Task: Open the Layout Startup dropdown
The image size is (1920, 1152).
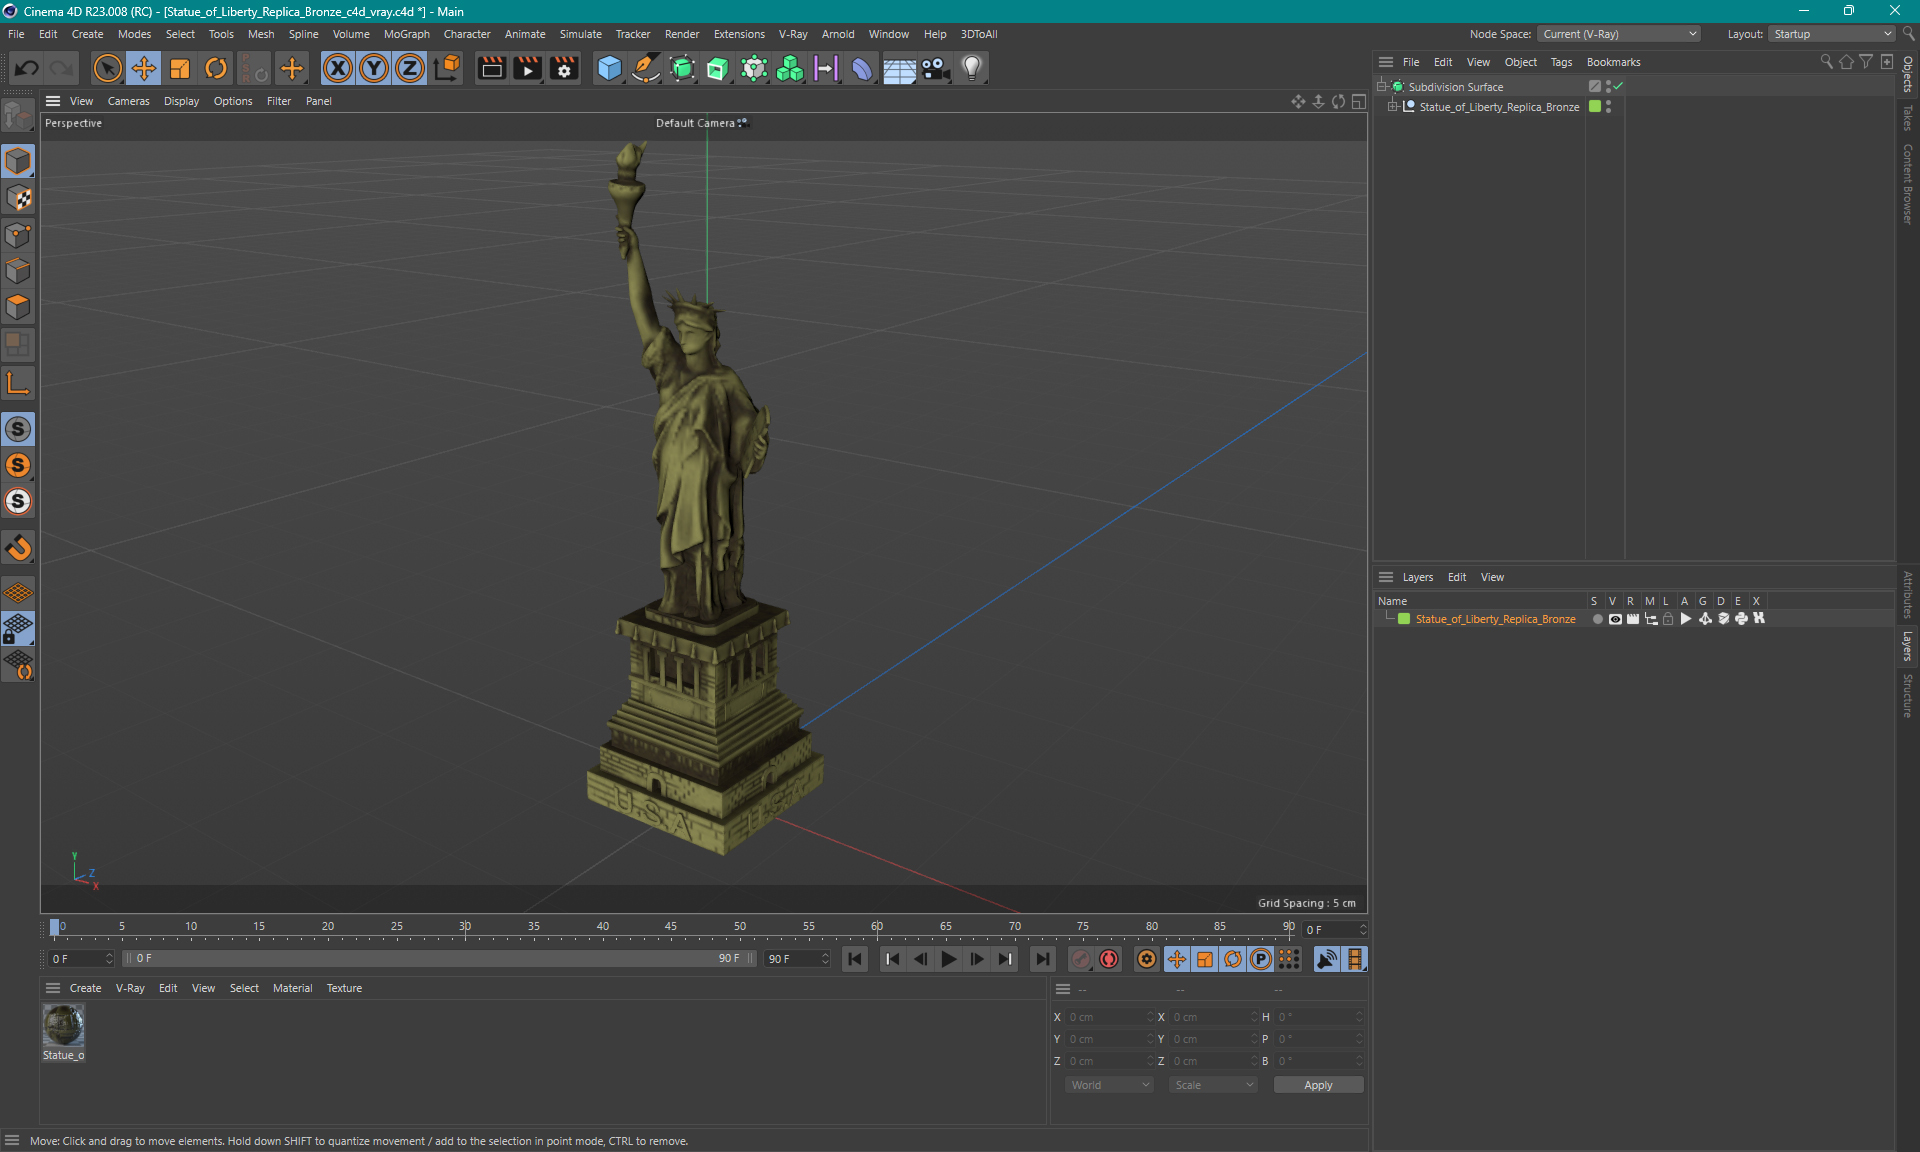Action: point(1832,34)
